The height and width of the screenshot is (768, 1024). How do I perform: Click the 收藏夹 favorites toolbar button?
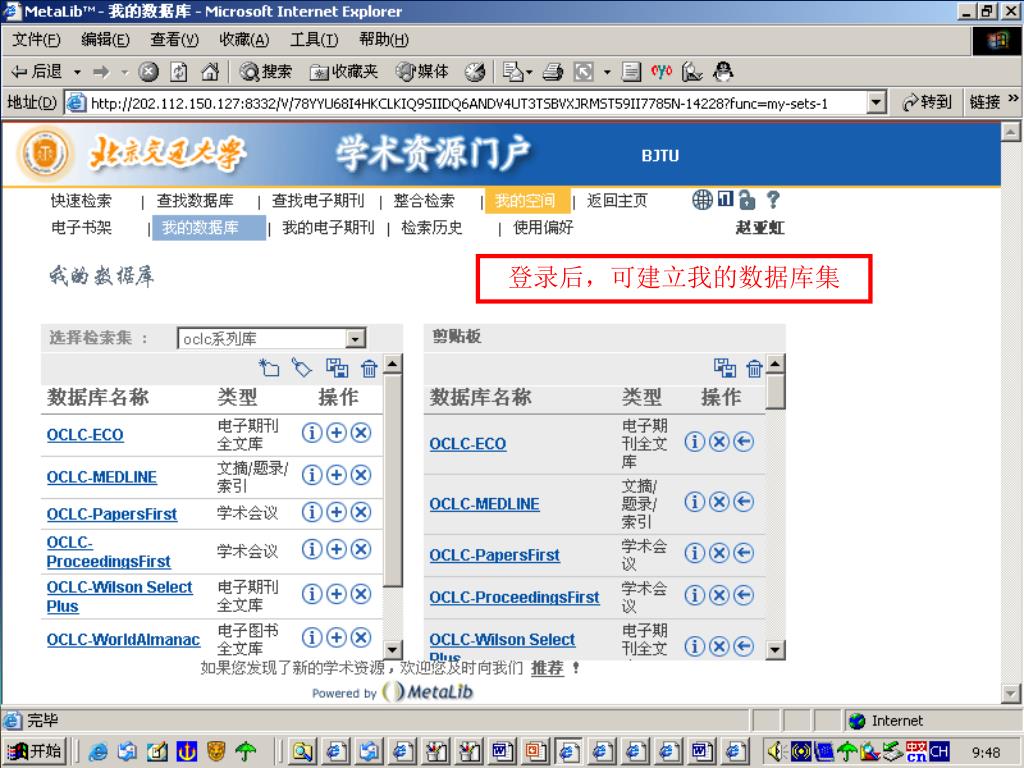[344, 71]
